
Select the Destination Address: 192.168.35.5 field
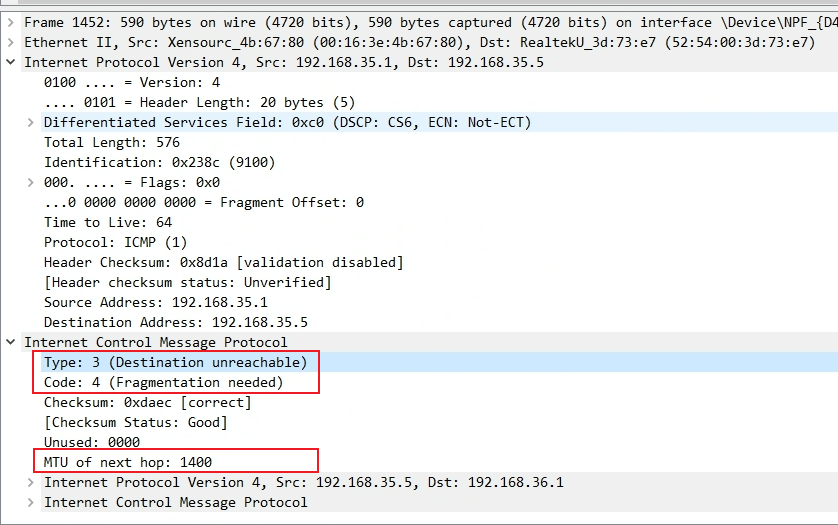tap(175, 322)
